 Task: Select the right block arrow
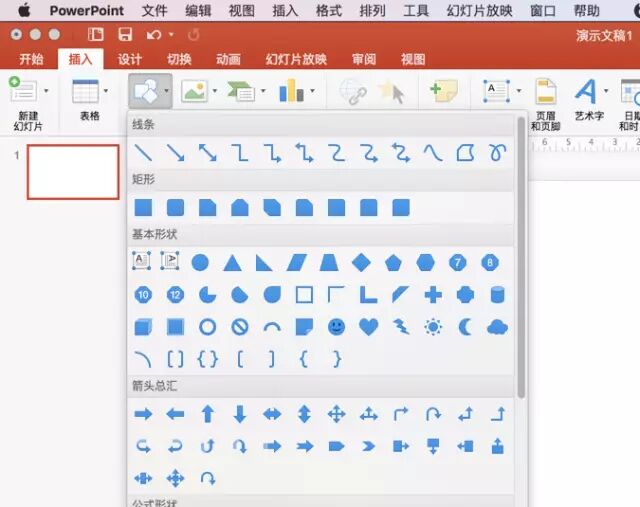tap(143, 414)
